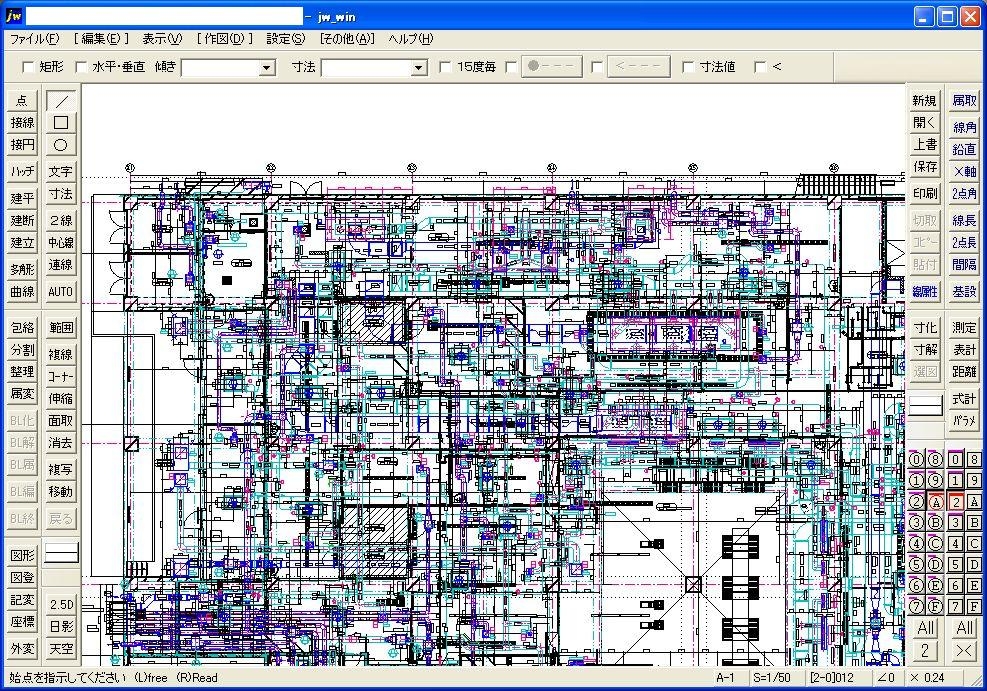The height and width of the screenshot is (691, 987).
Task: Activate AUTO mode tool
Action: (x=61, y=291)
